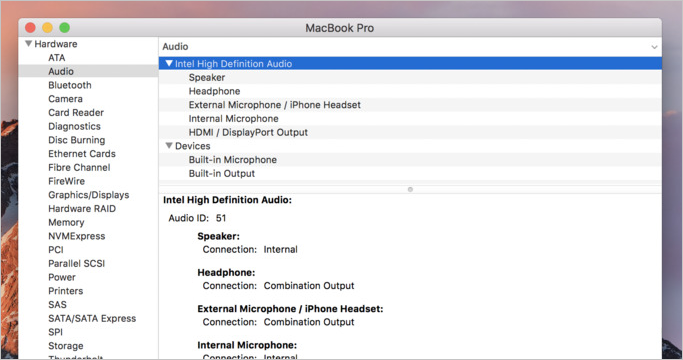Select Camera in the sidebar
This screenshot has height=360, width=683.
[65, 98]
